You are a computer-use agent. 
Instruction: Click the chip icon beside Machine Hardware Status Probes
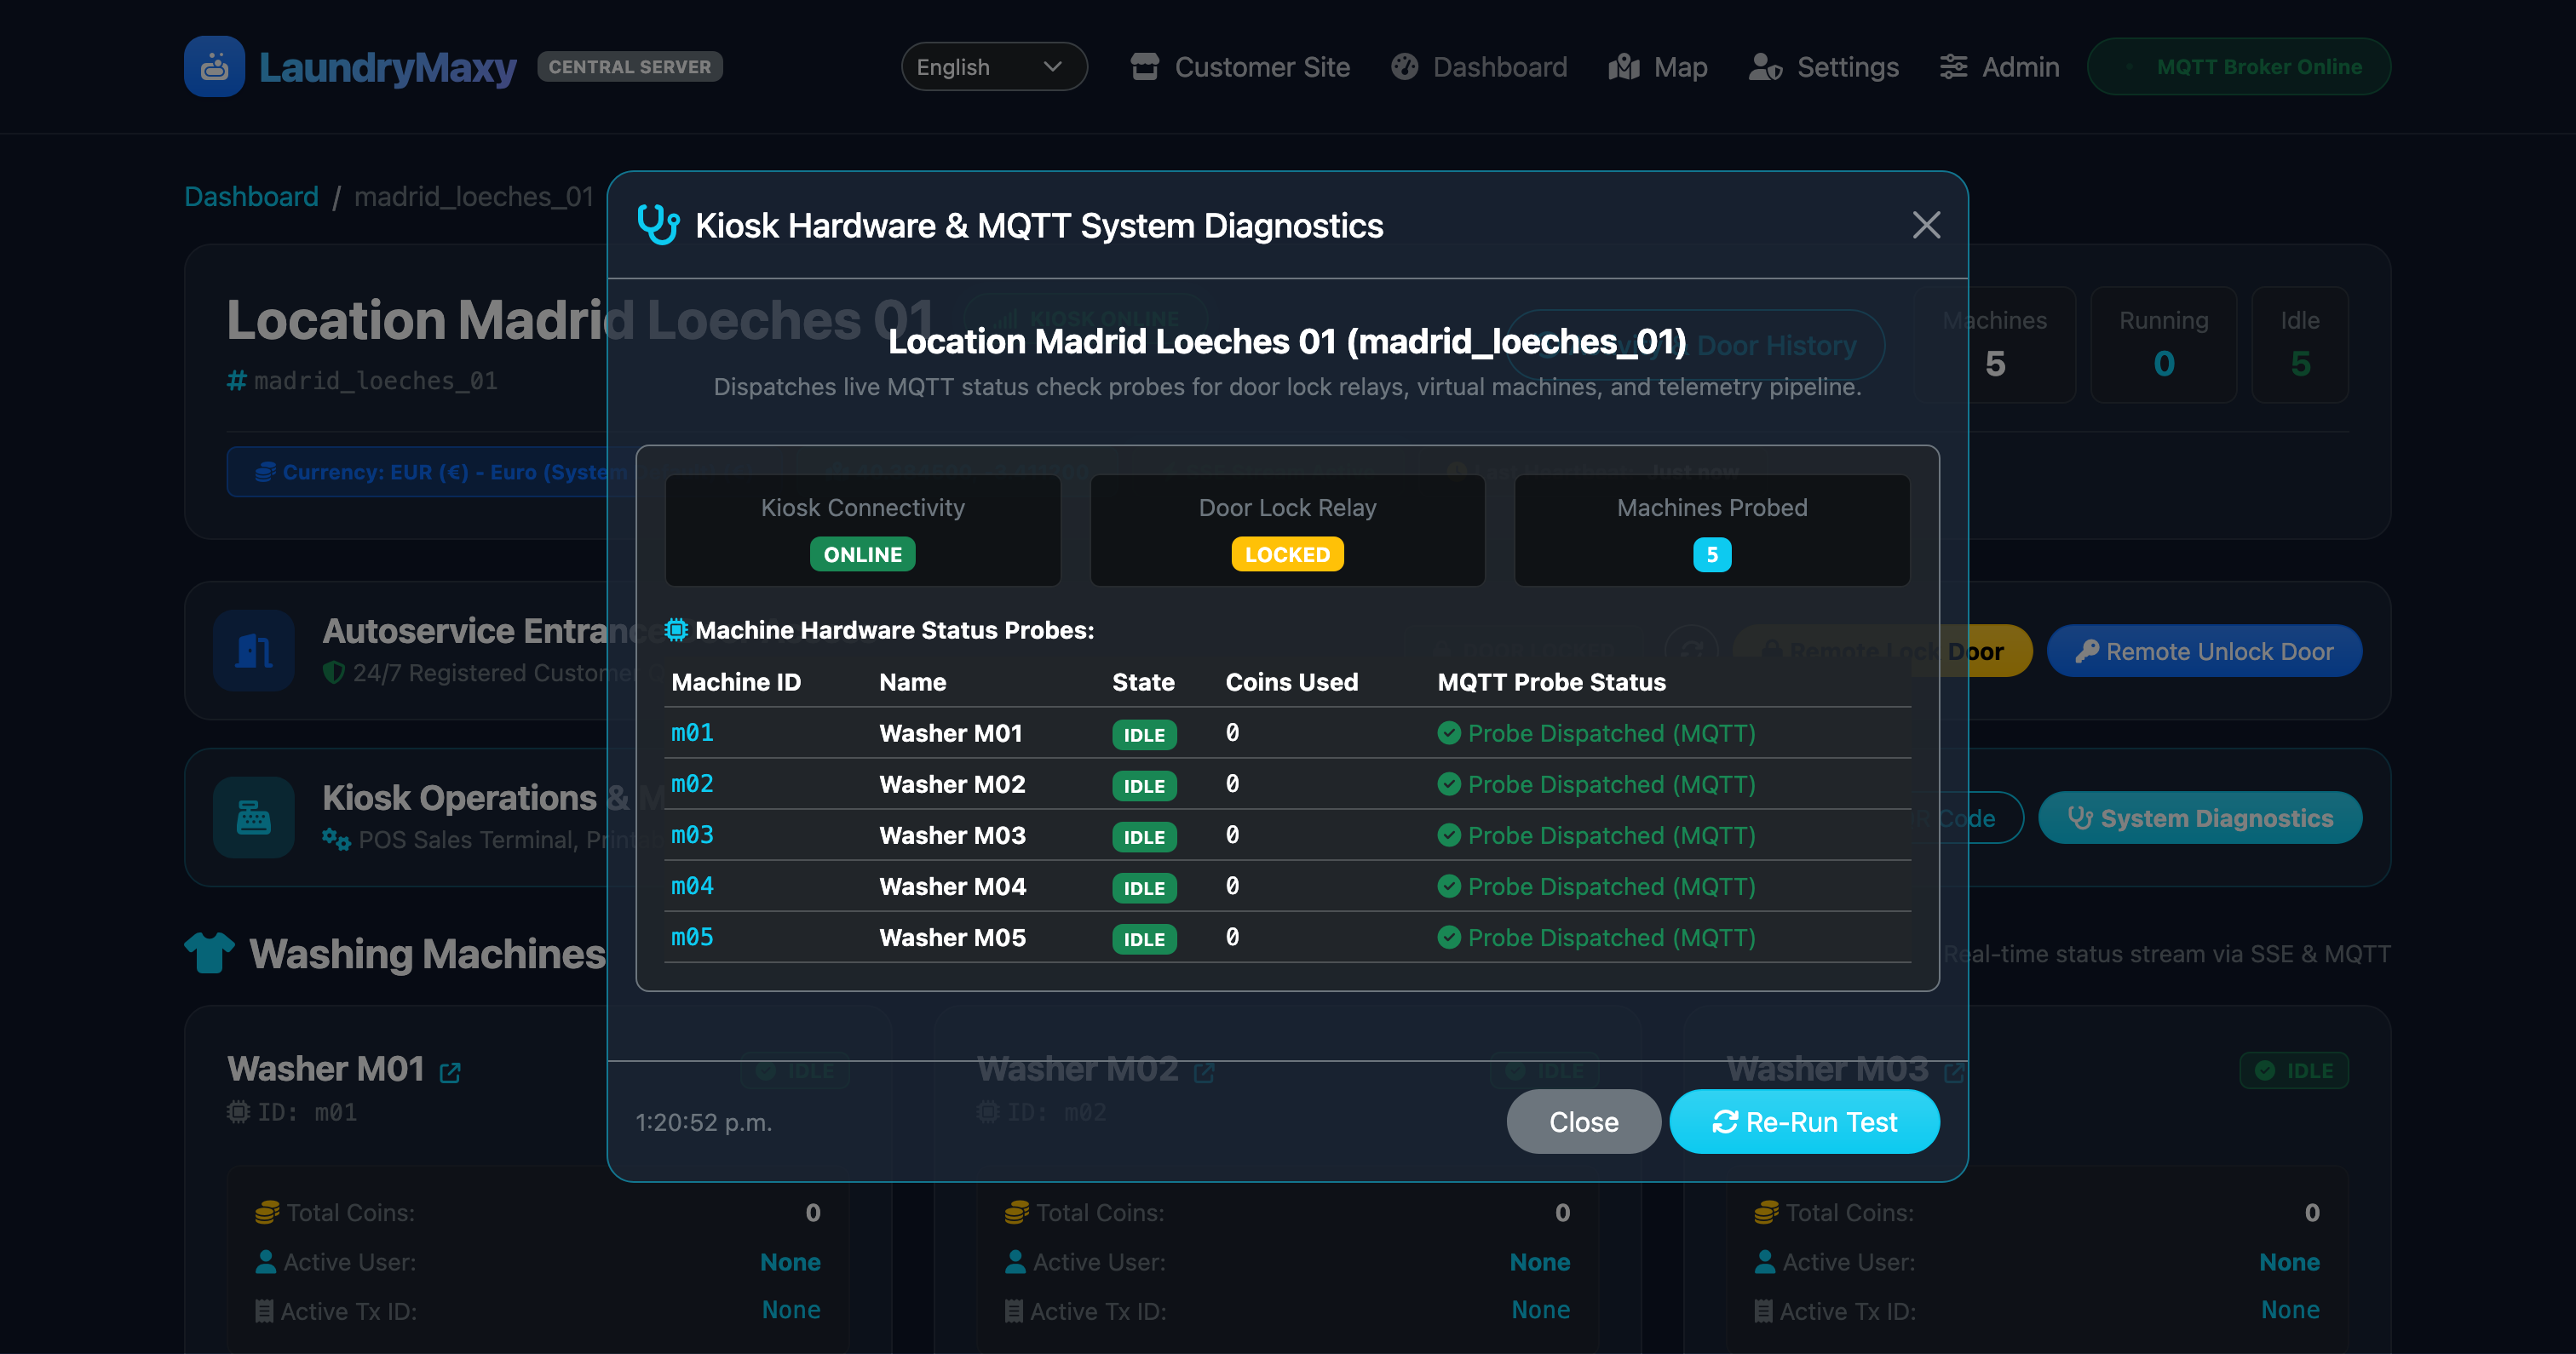(676, 630)
